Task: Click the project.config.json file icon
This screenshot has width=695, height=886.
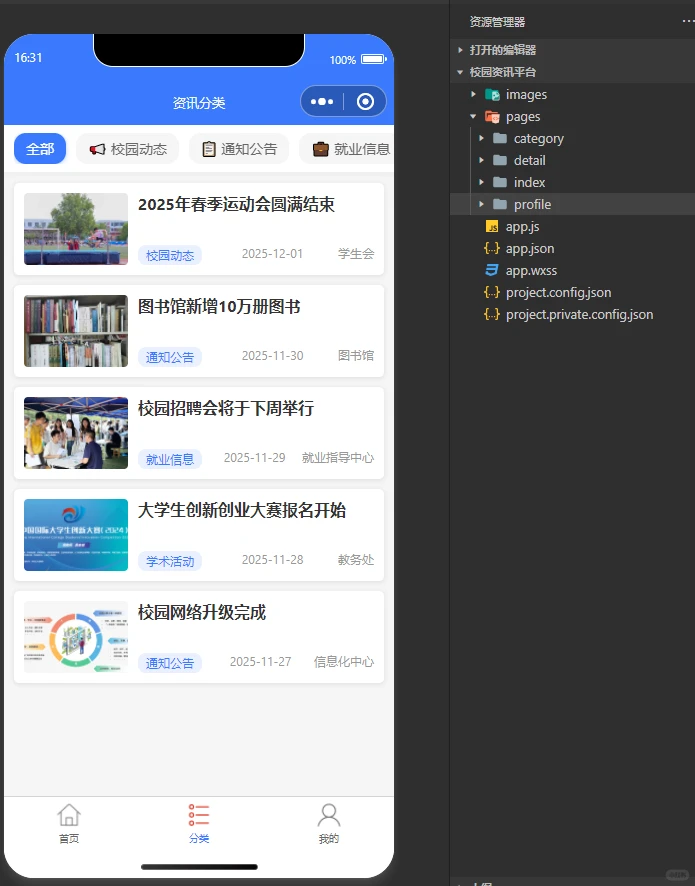Action: tap(492, 293)
